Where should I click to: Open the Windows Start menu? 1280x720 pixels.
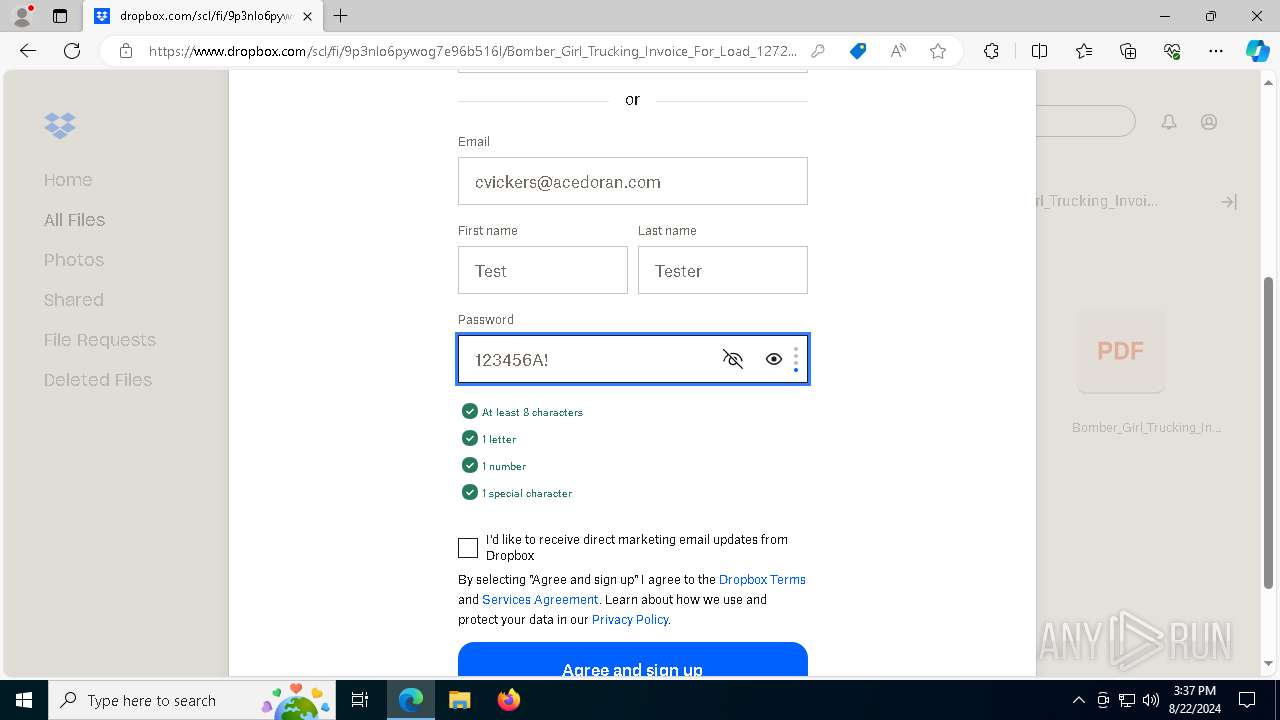tap(24, 700)
